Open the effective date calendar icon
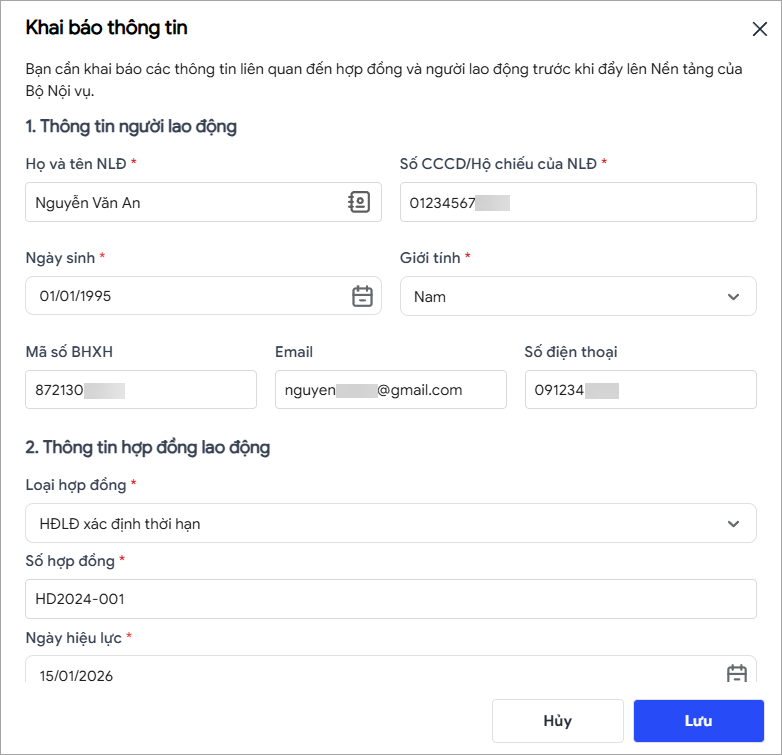Image resolution: width=782 pixels, height=755 pixels. [736, 674]
